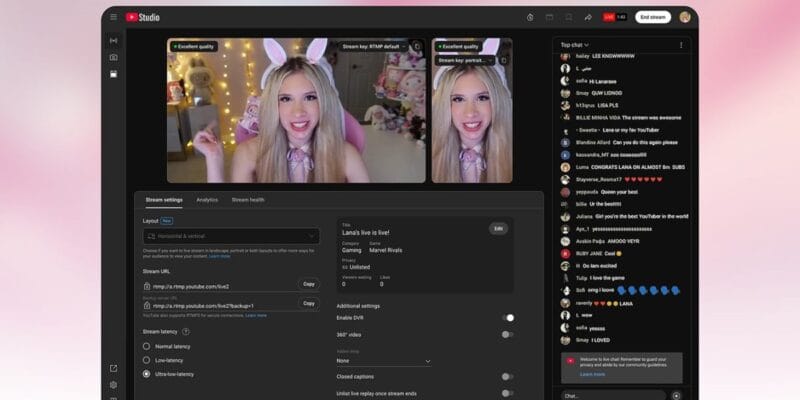
Task: Open the Horizontal & vertical layout dropdown
Action: point(231,236)
